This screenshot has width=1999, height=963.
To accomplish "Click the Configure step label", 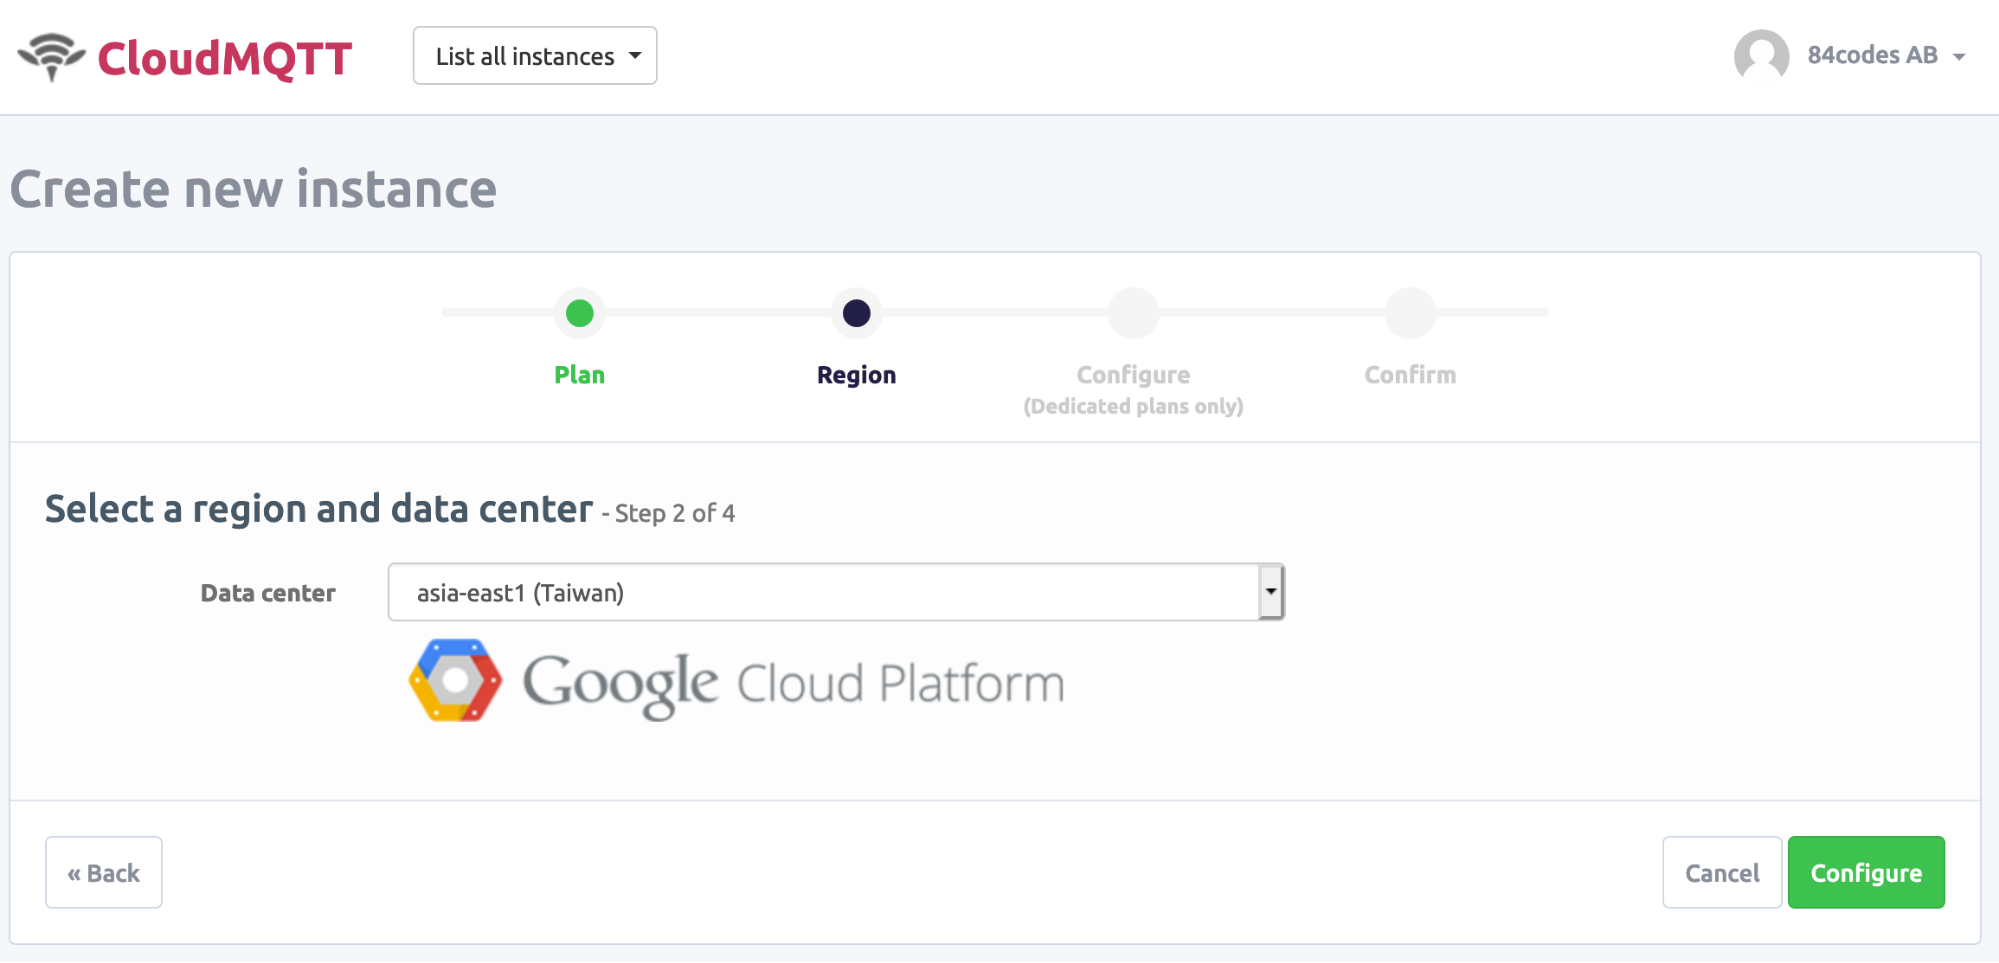I will [x=1133, y=375].
